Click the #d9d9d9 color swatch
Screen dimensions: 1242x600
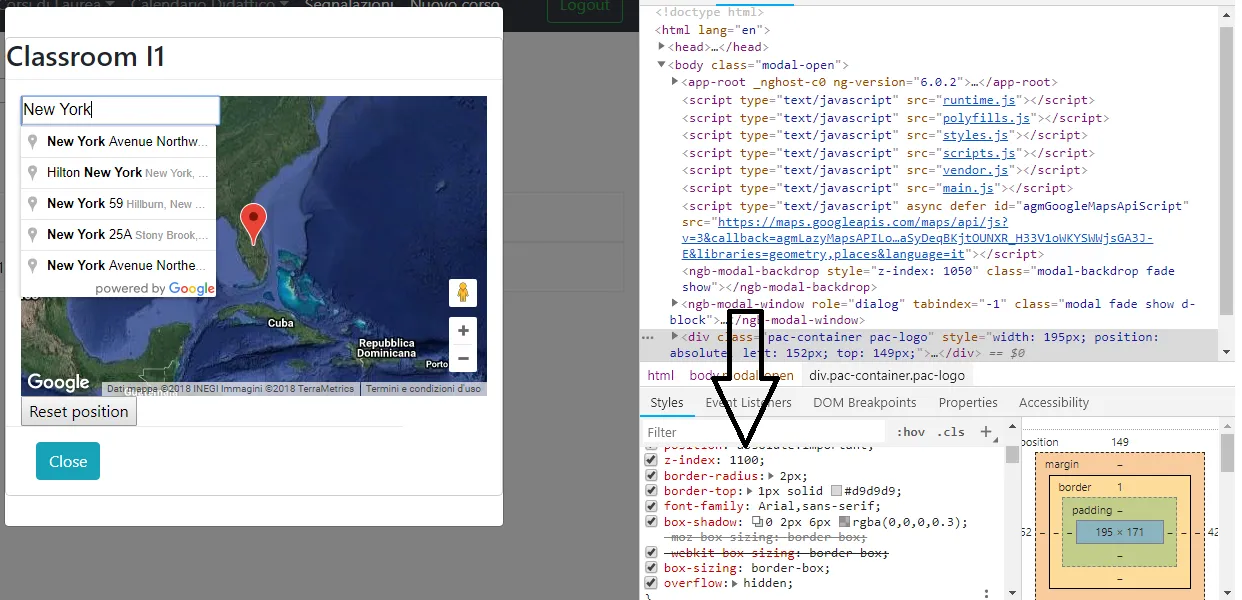[837, 491]
